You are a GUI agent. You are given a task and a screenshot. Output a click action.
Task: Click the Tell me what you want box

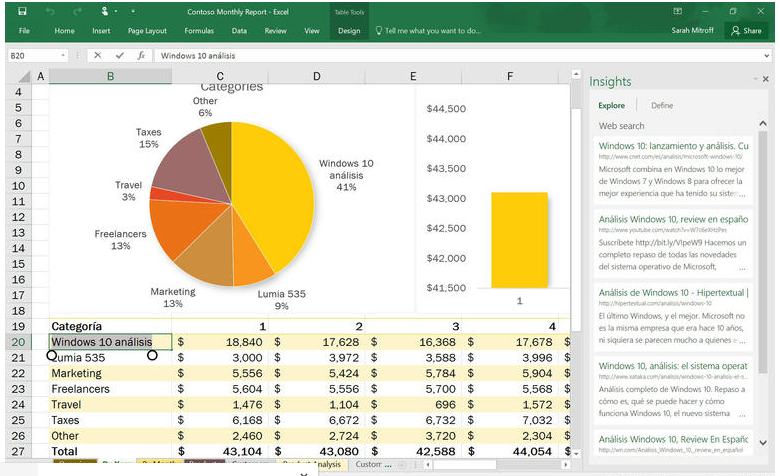[x=428, y=31]
